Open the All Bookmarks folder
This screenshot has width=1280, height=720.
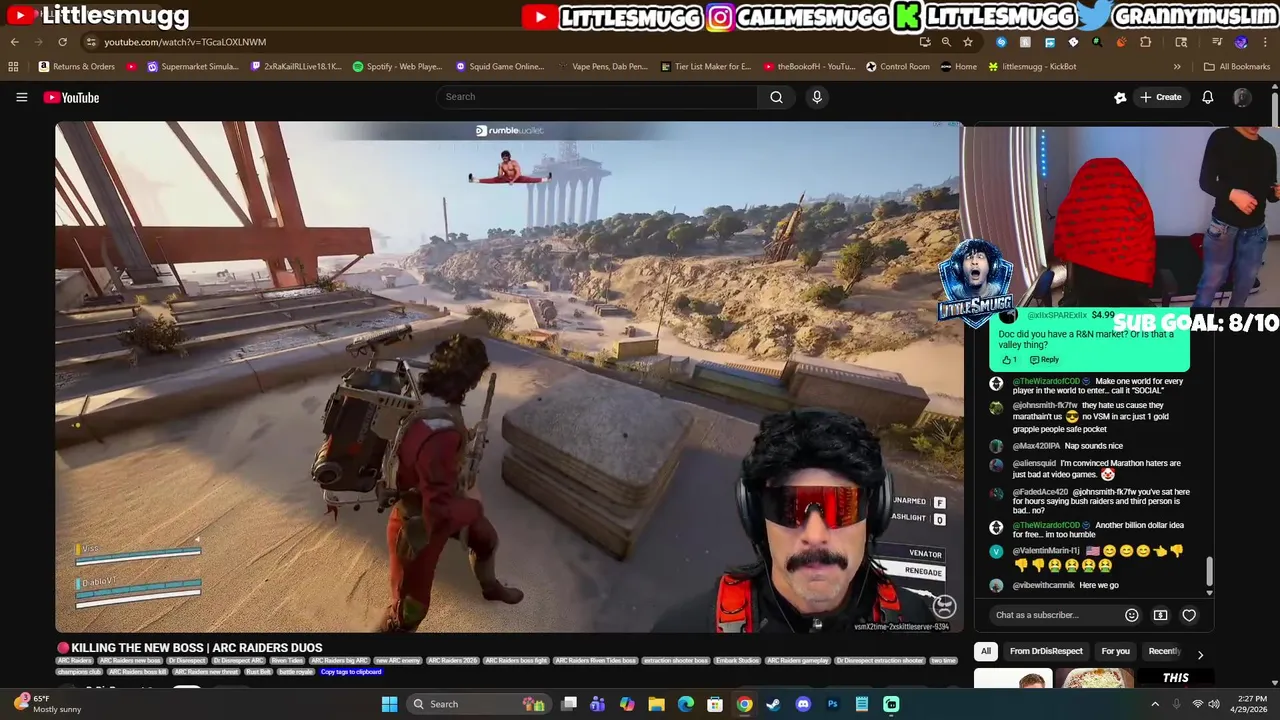[1237, 67]
